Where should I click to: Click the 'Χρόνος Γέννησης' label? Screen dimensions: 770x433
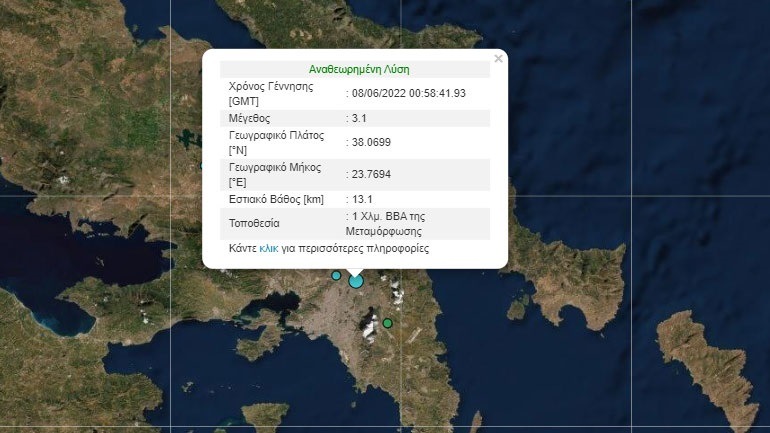(271, 86)
